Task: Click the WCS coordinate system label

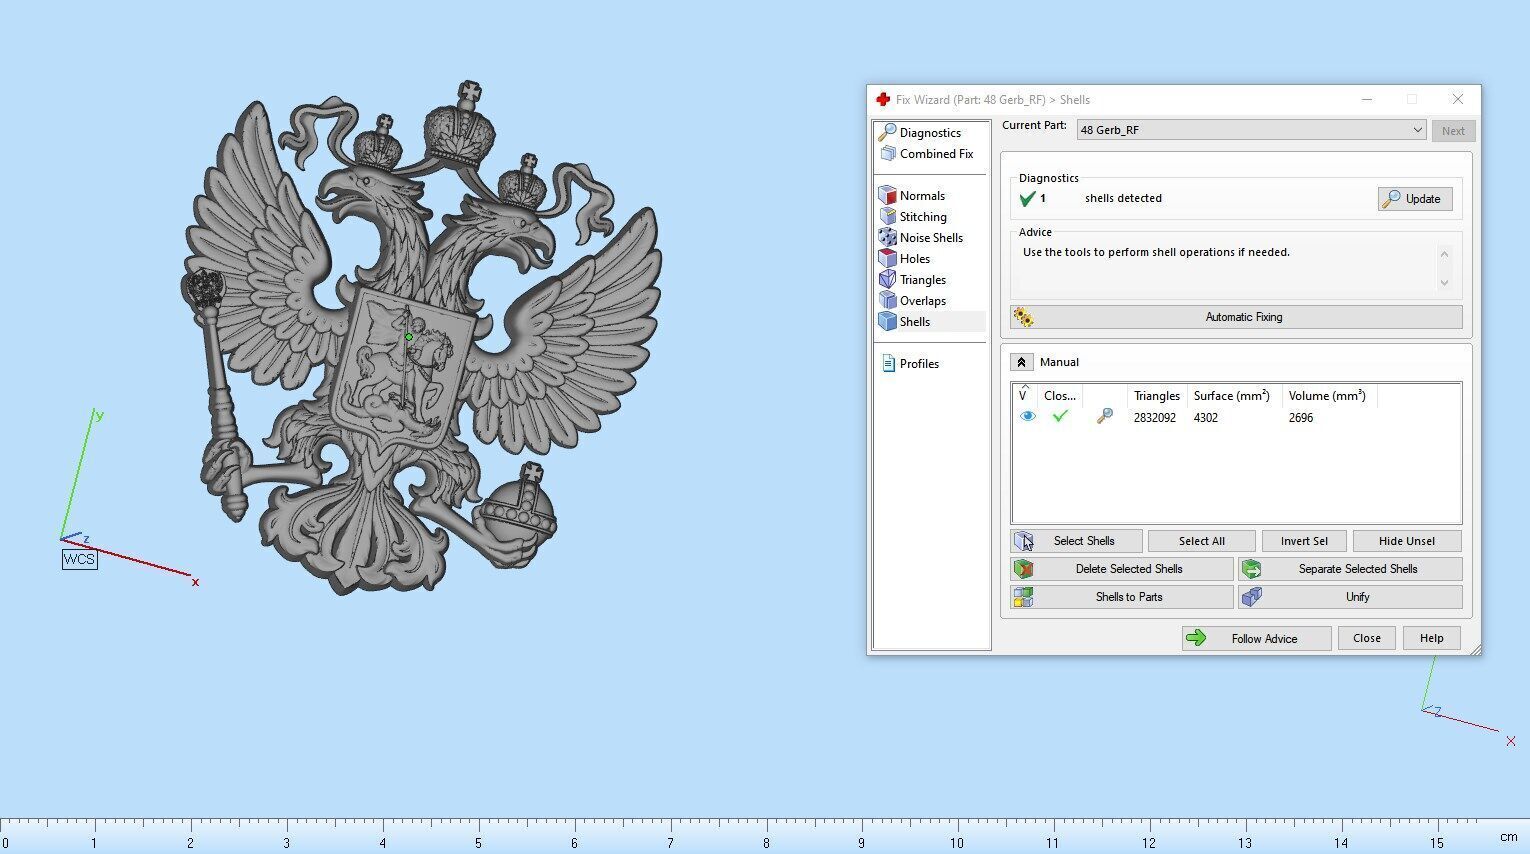Action: (79, 559)
